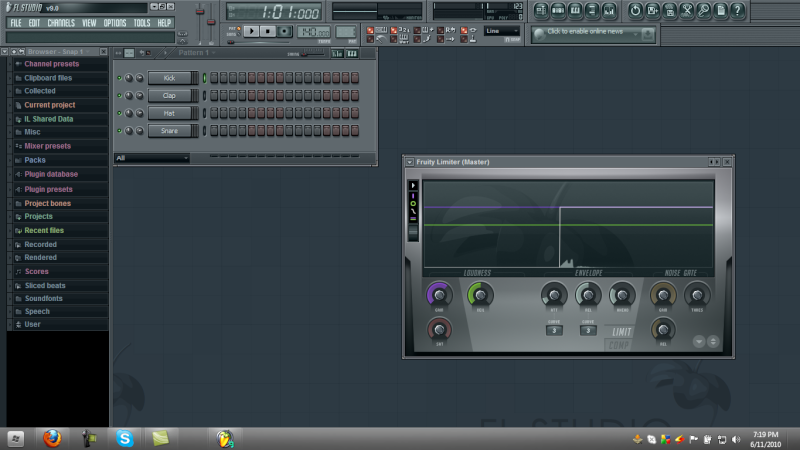Open Firefox from the taskbar
The height and width of the screenshot is (450, 800).
(52, 438)
